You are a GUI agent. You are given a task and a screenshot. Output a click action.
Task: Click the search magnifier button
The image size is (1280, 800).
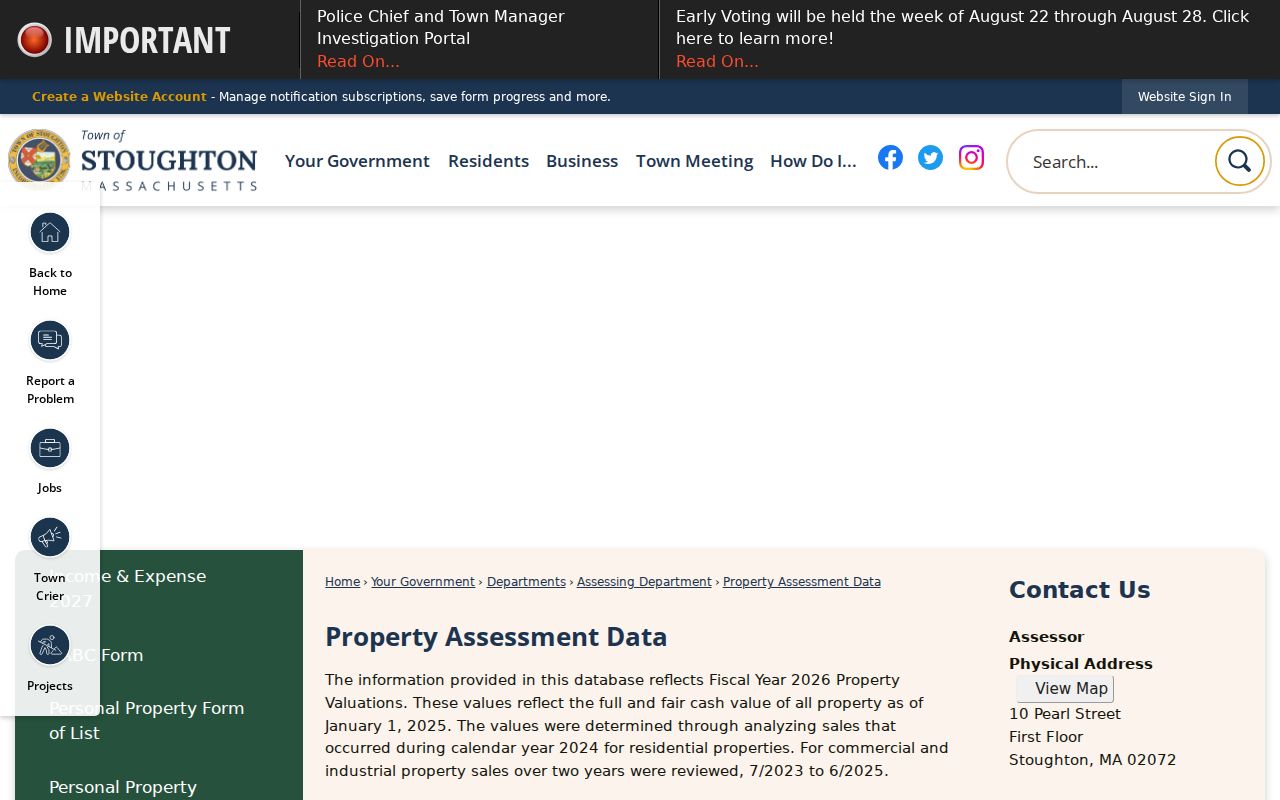pos(1240,161)
